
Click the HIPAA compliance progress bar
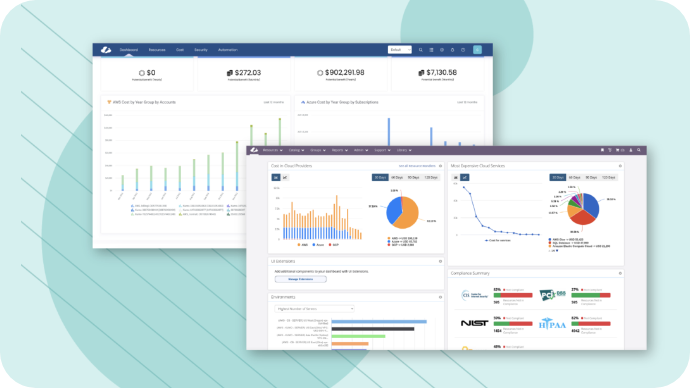pos(591,324)
